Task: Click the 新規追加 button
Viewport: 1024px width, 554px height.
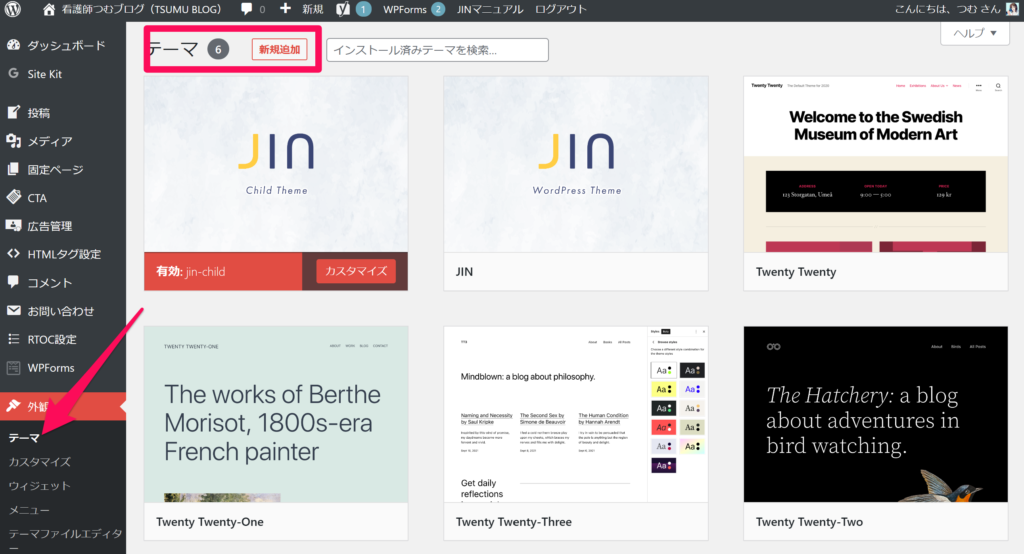Action: click(280, 50)
